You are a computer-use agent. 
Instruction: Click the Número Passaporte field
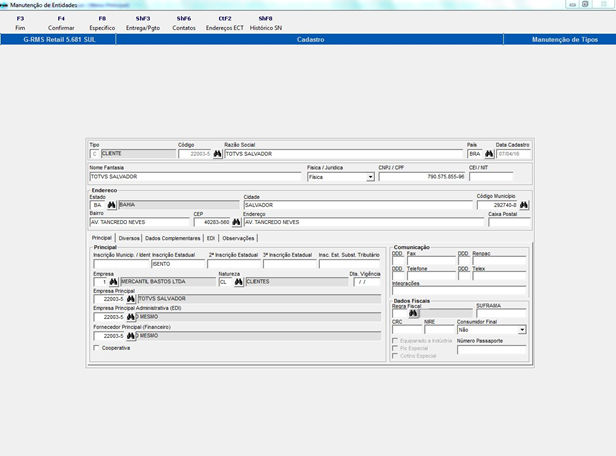point(491,349)
